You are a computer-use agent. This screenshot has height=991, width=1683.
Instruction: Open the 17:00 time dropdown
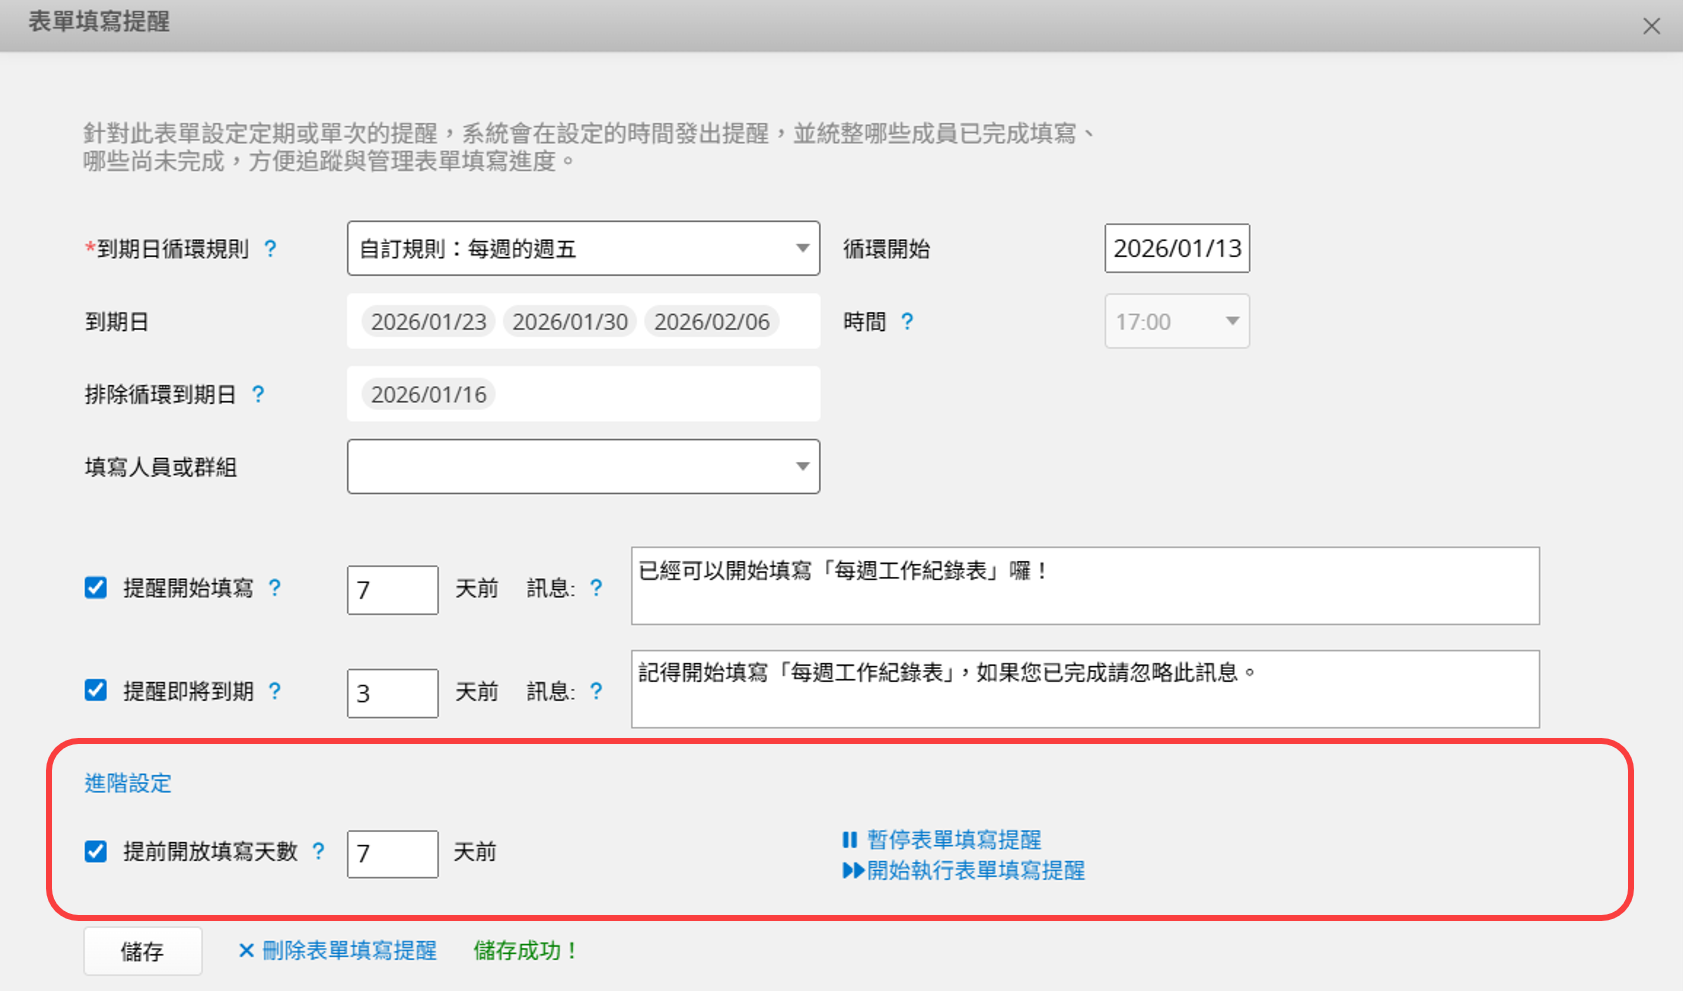[1176, 321]
